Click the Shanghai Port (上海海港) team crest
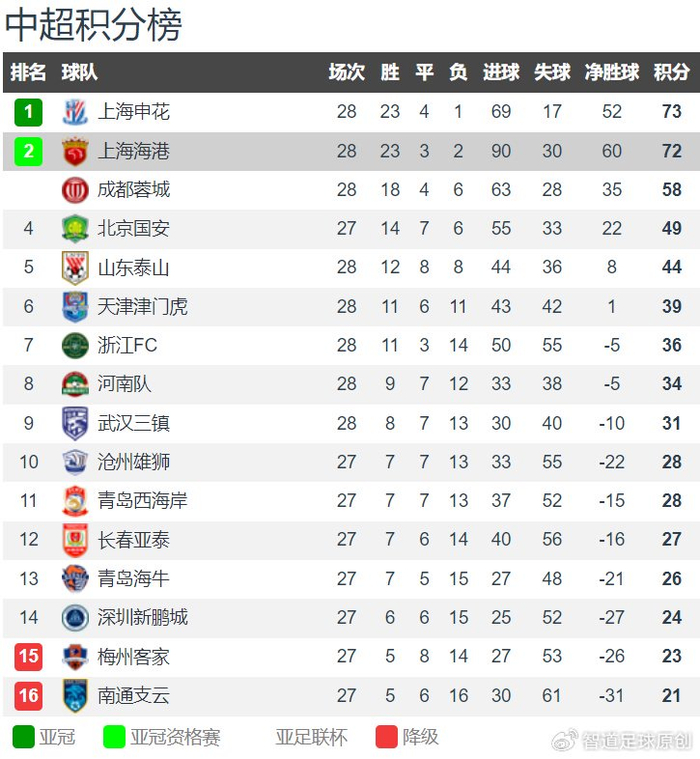The width and height of the screenshot is (700, 759). coord(75,151)
